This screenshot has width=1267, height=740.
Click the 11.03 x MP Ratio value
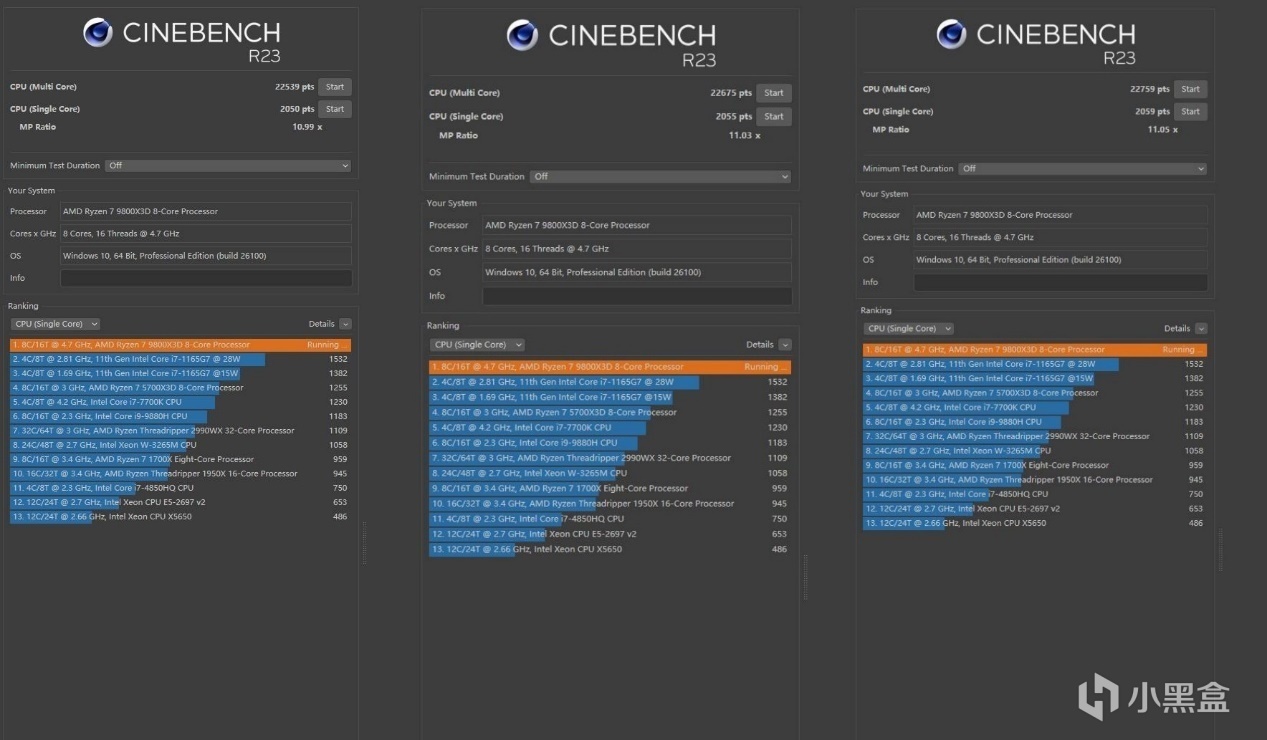click(x=744, y=135)
